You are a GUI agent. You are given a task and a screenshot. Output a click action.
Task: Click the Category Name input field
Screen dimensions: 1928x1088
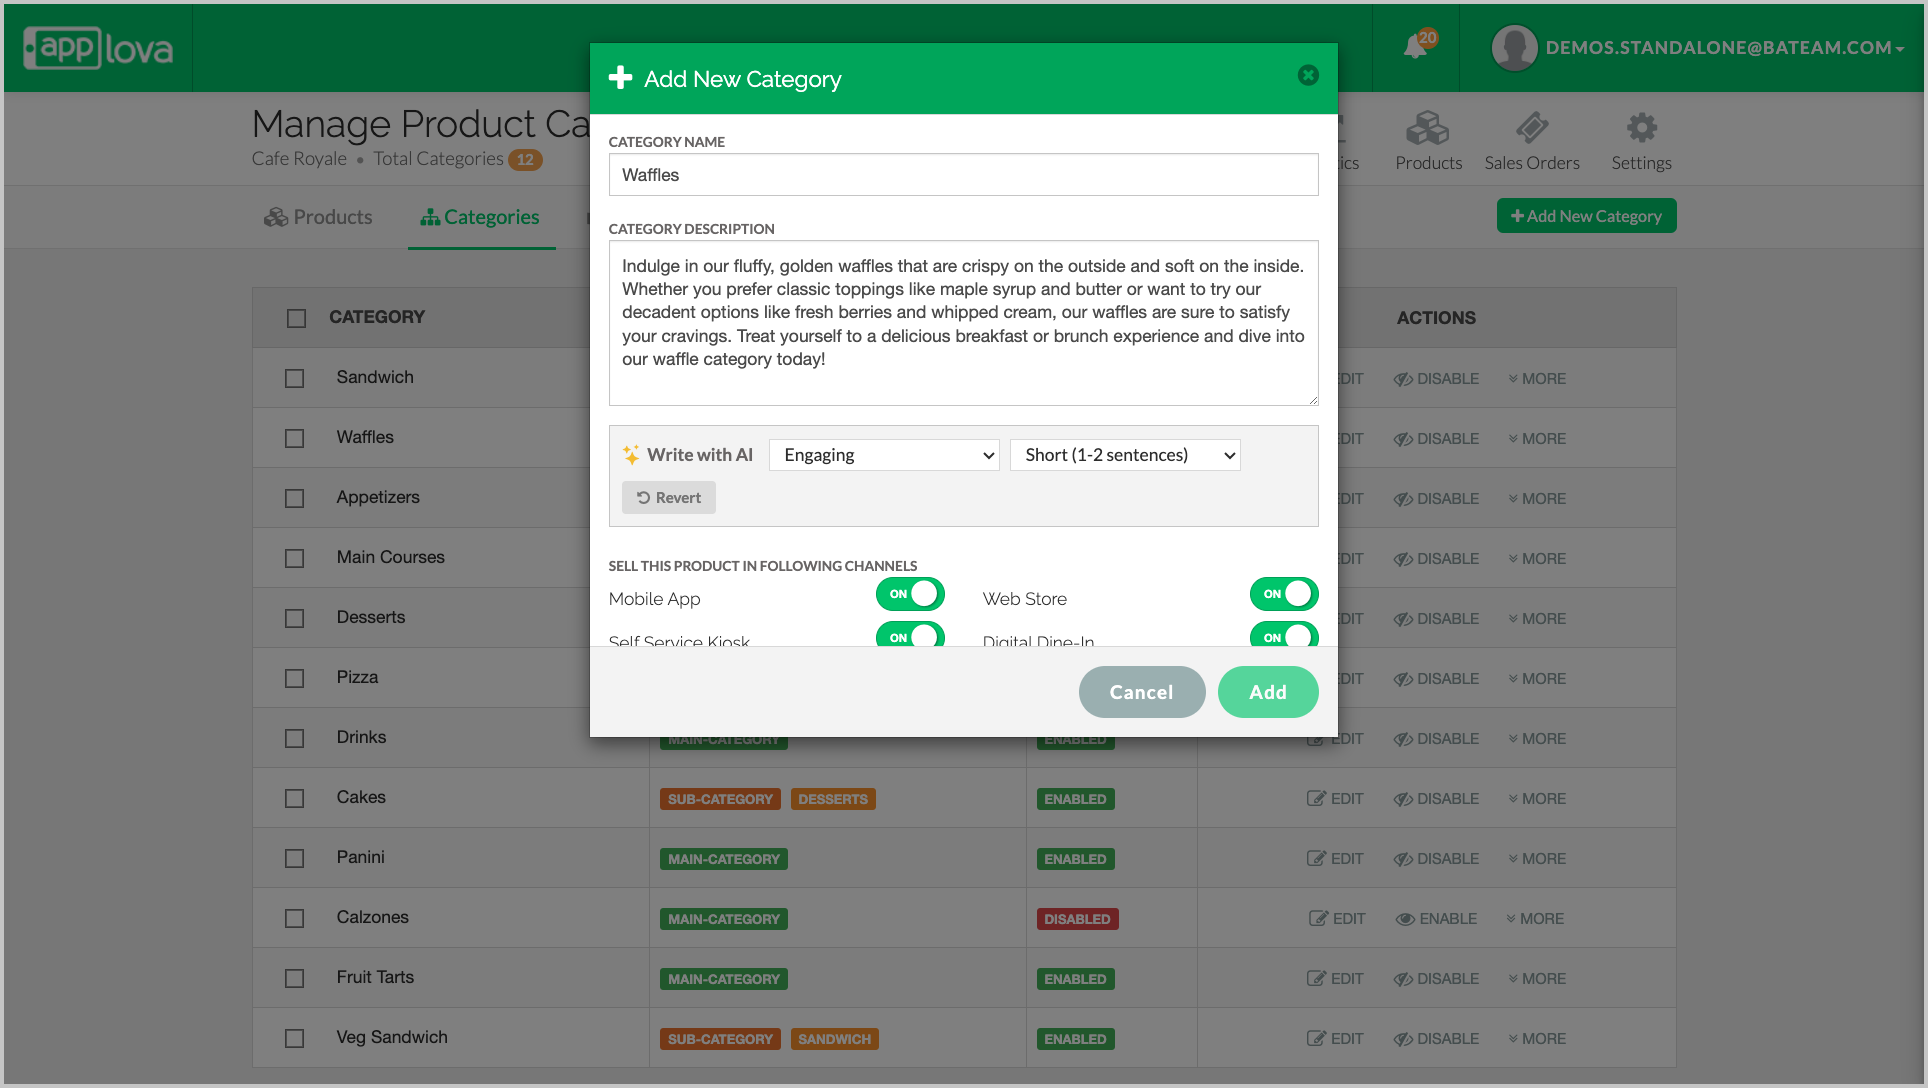click(x=962, y=175)
